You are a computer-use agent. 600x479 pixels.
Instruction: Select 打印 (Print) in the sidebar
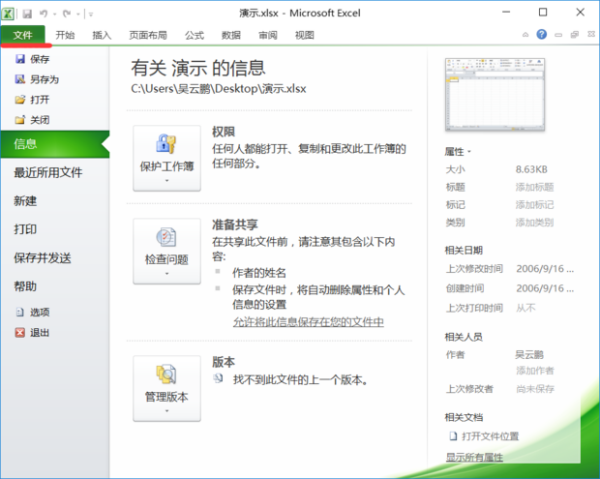pyautogui.click(x=25, y=229)
